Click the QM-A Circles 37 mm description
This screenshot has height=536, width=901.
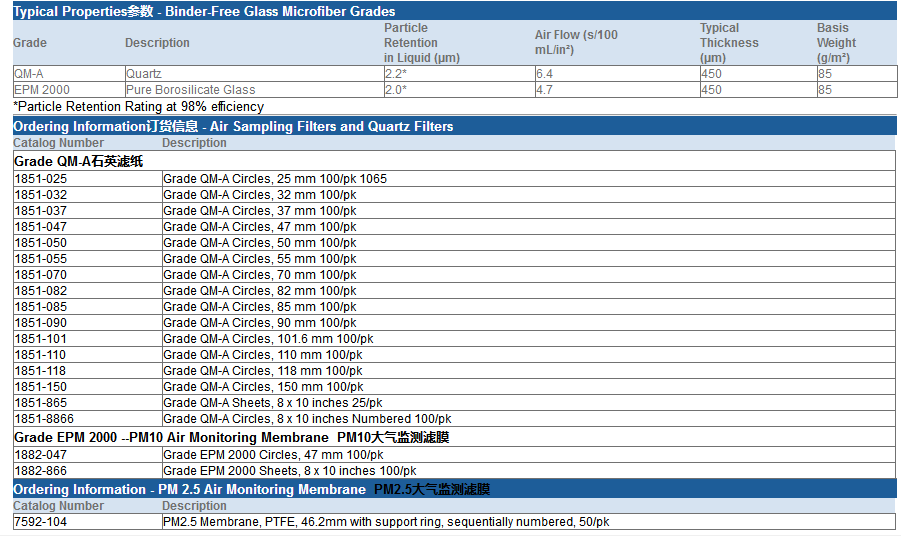(x=260, y=211)
